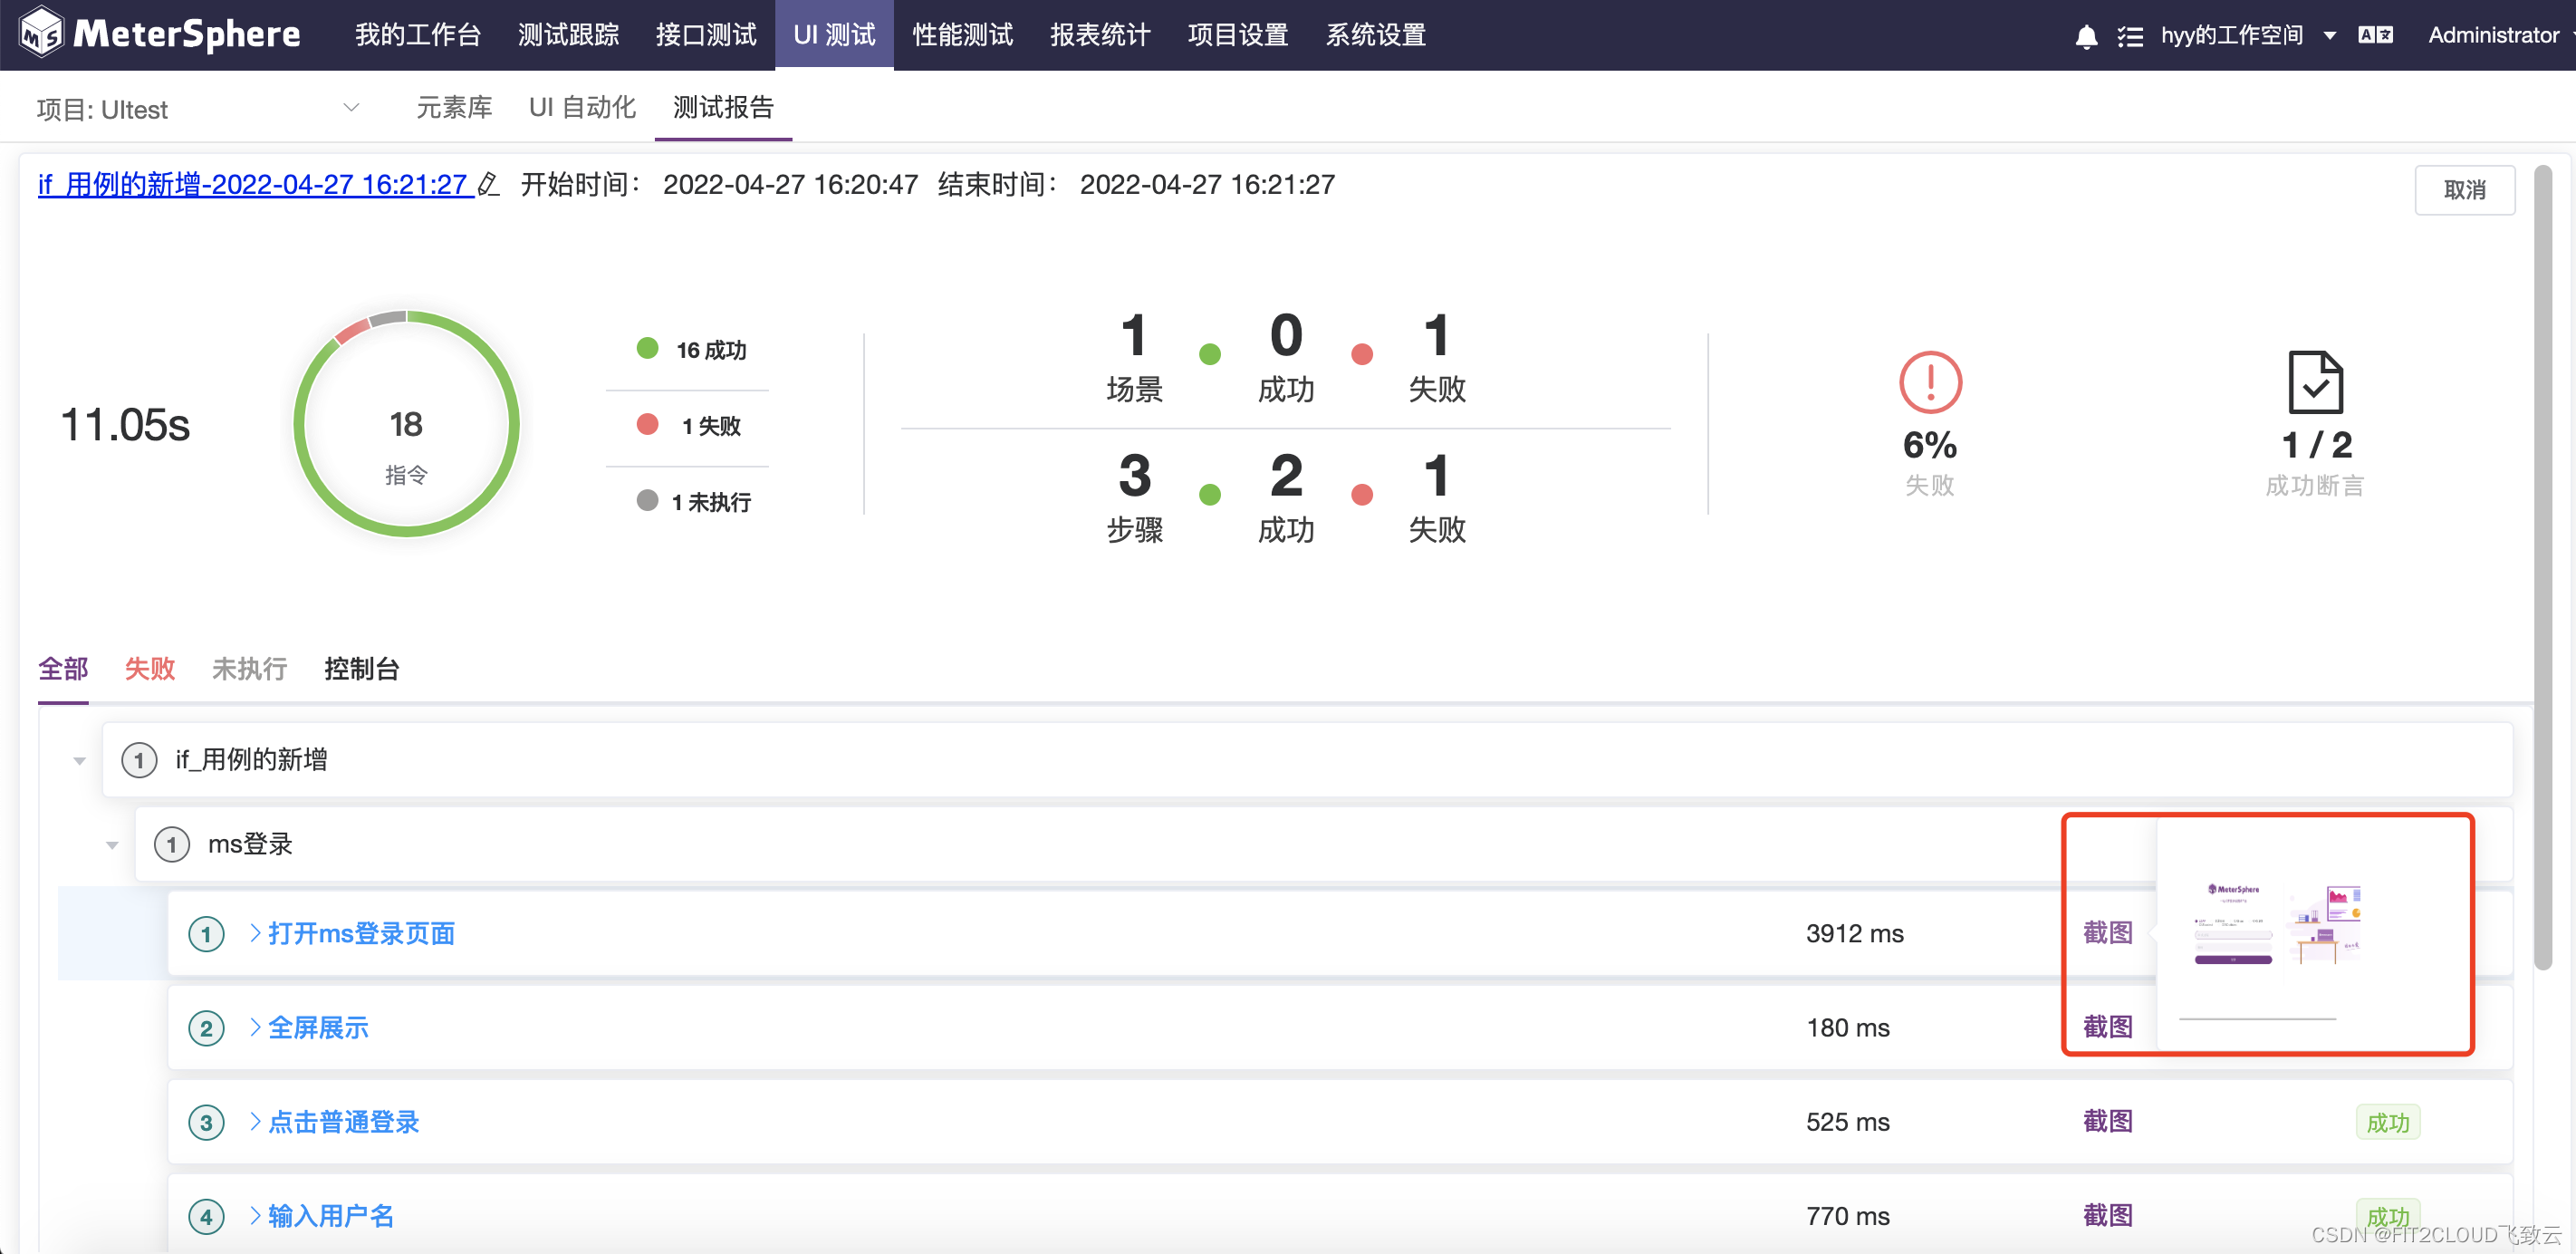Viewport: 2576px width, 1254px height.
Task: Open the 控制台 tab
Action: 361,668
